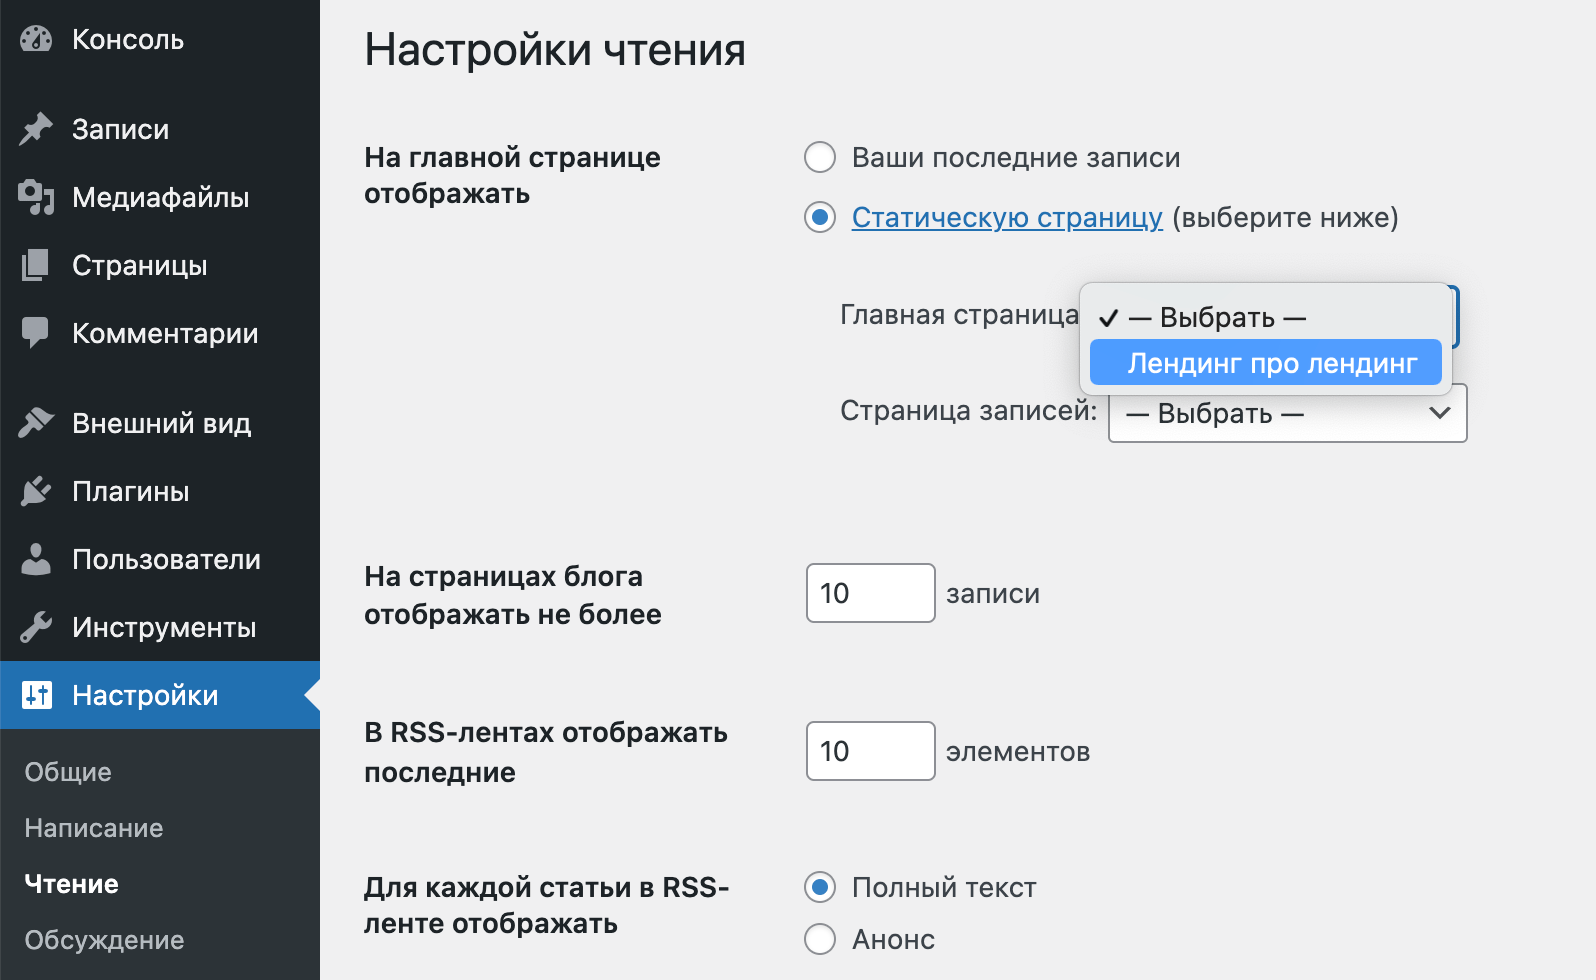
Task: Follow the Статическую страницу link
Action: (x=1007, y=217)
